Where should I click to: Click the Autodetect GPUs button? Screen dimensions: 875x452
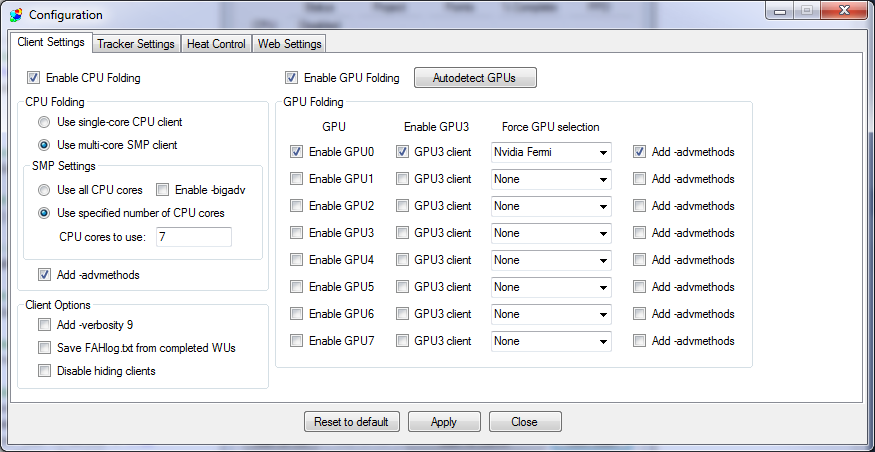coord(475,78)
